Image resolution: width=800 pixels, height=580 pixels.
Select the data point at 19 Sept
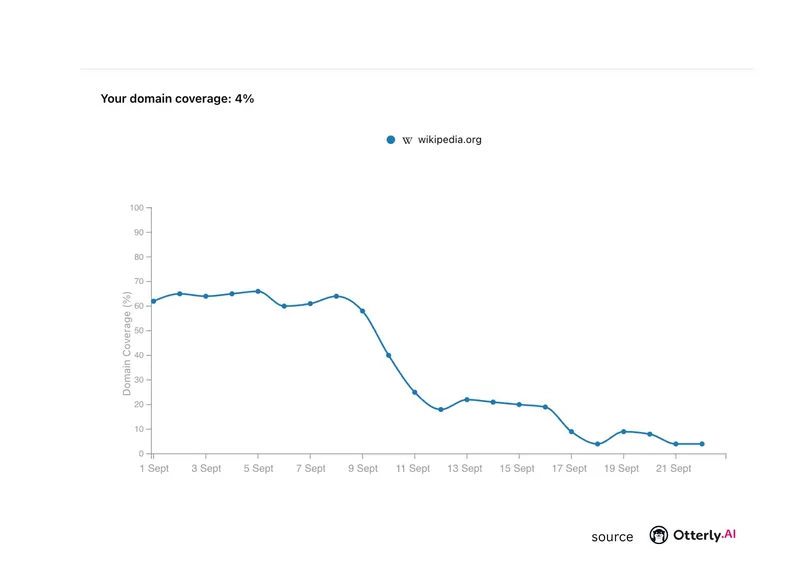click(x=623, y=431)
